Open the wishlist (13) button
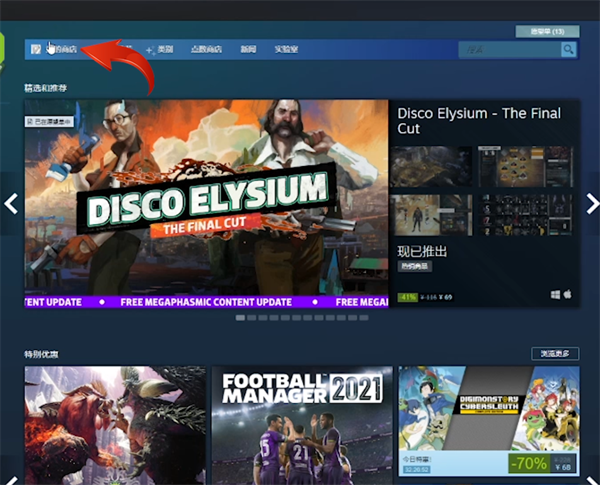This screenshot has width=600, height=485. [547, 31]
